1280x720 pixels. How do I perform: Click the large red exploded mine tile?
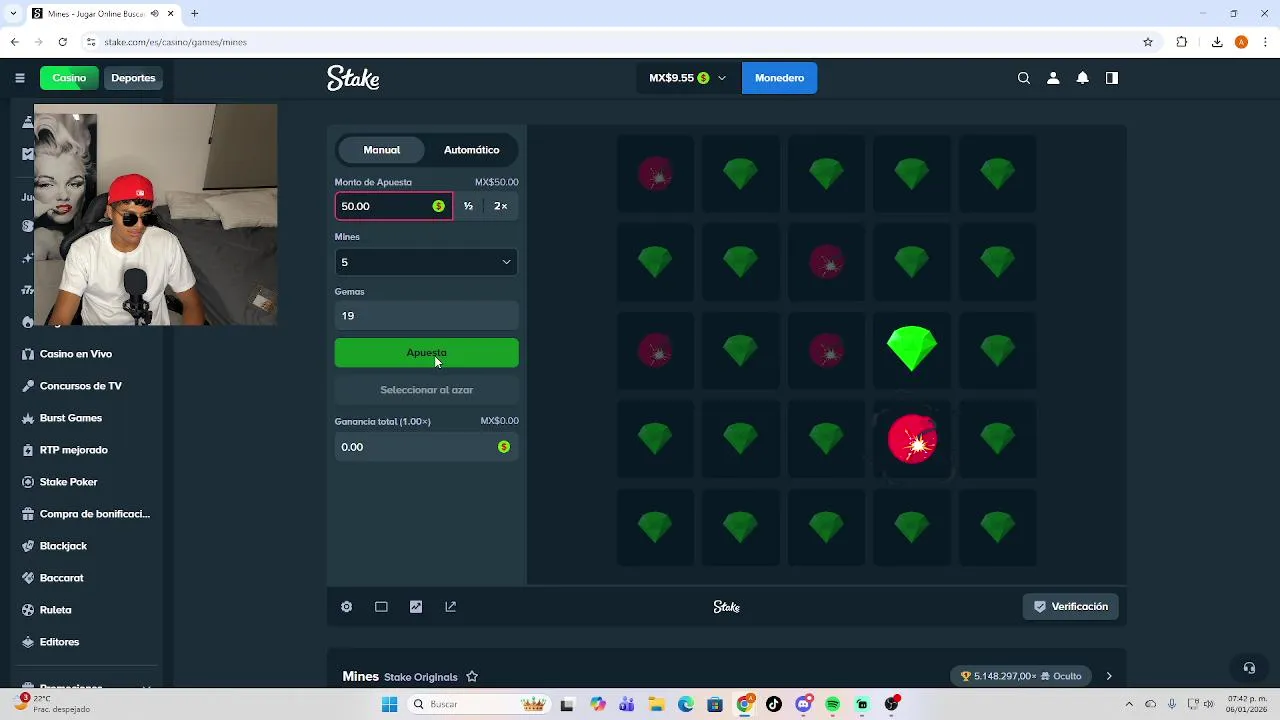[912, 438]
